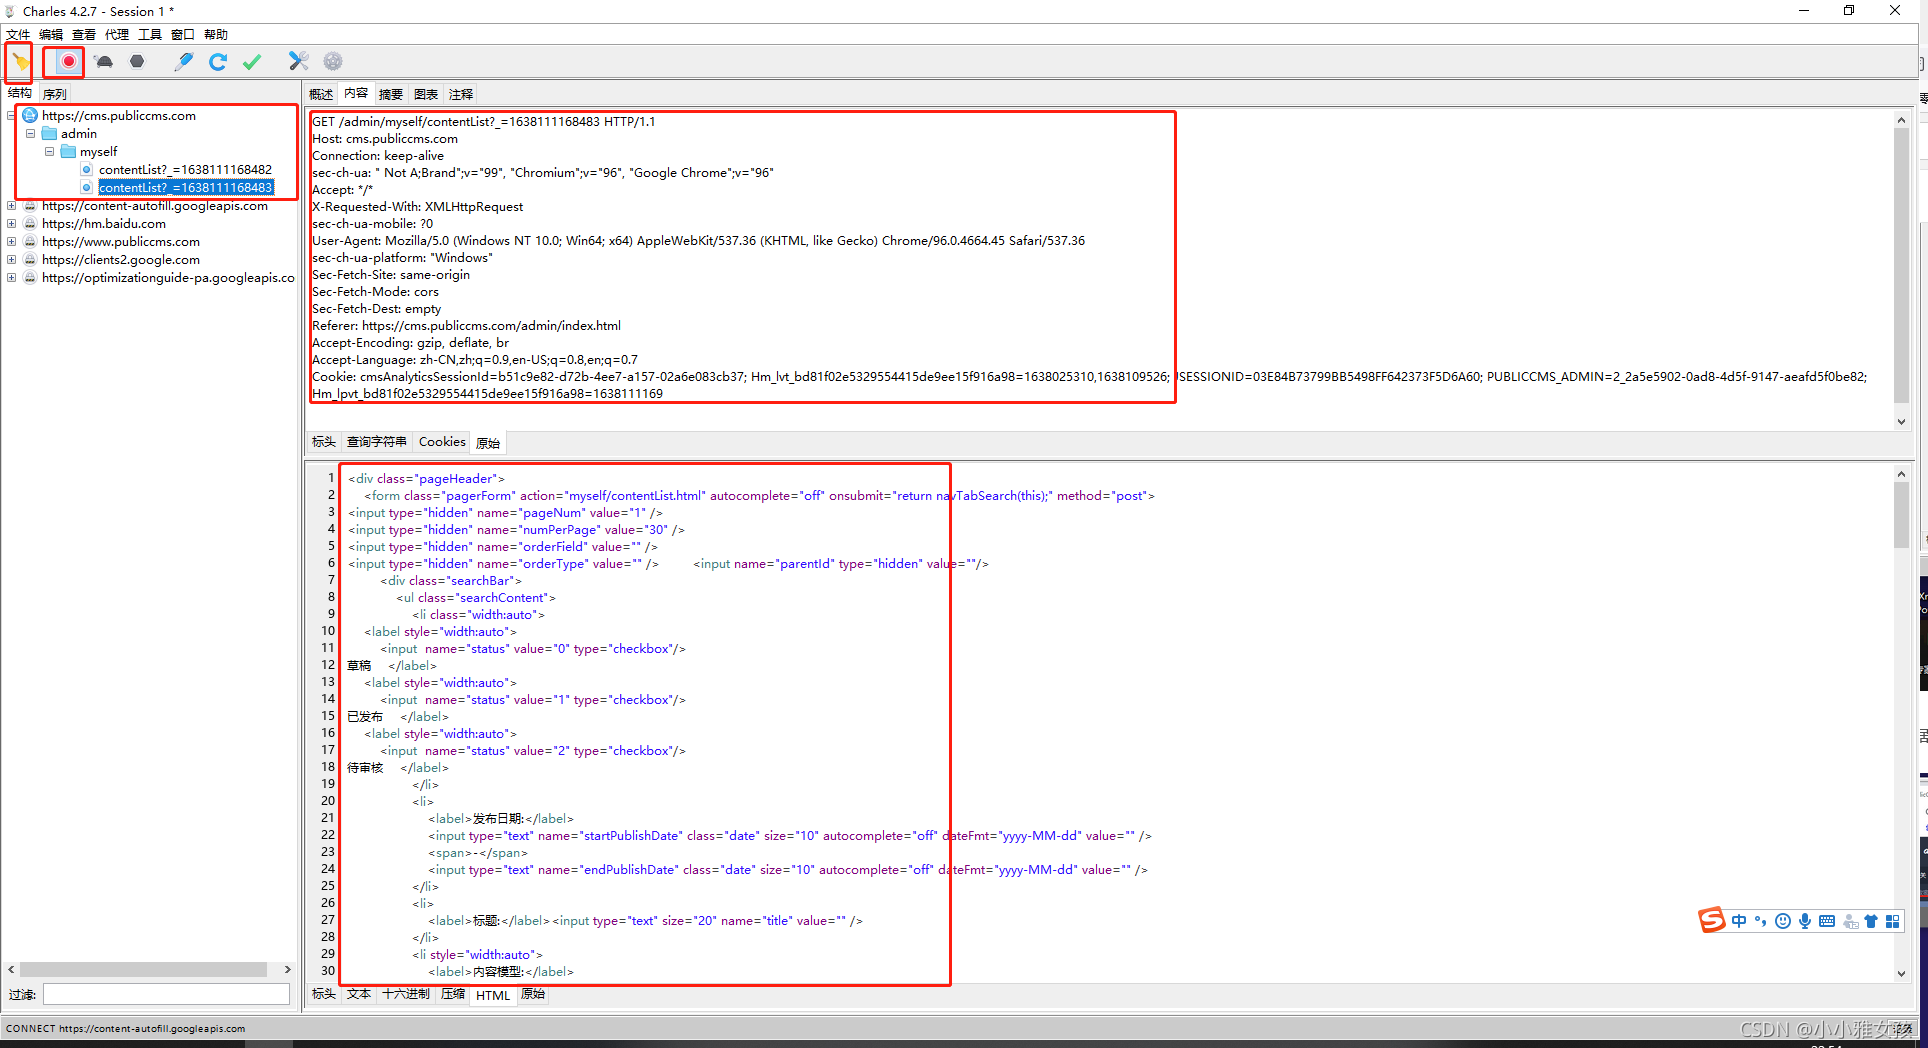Click the response pane vertical scrollbar thumb
This screenshot has width=1928, height=1048.
[1901, 516]
